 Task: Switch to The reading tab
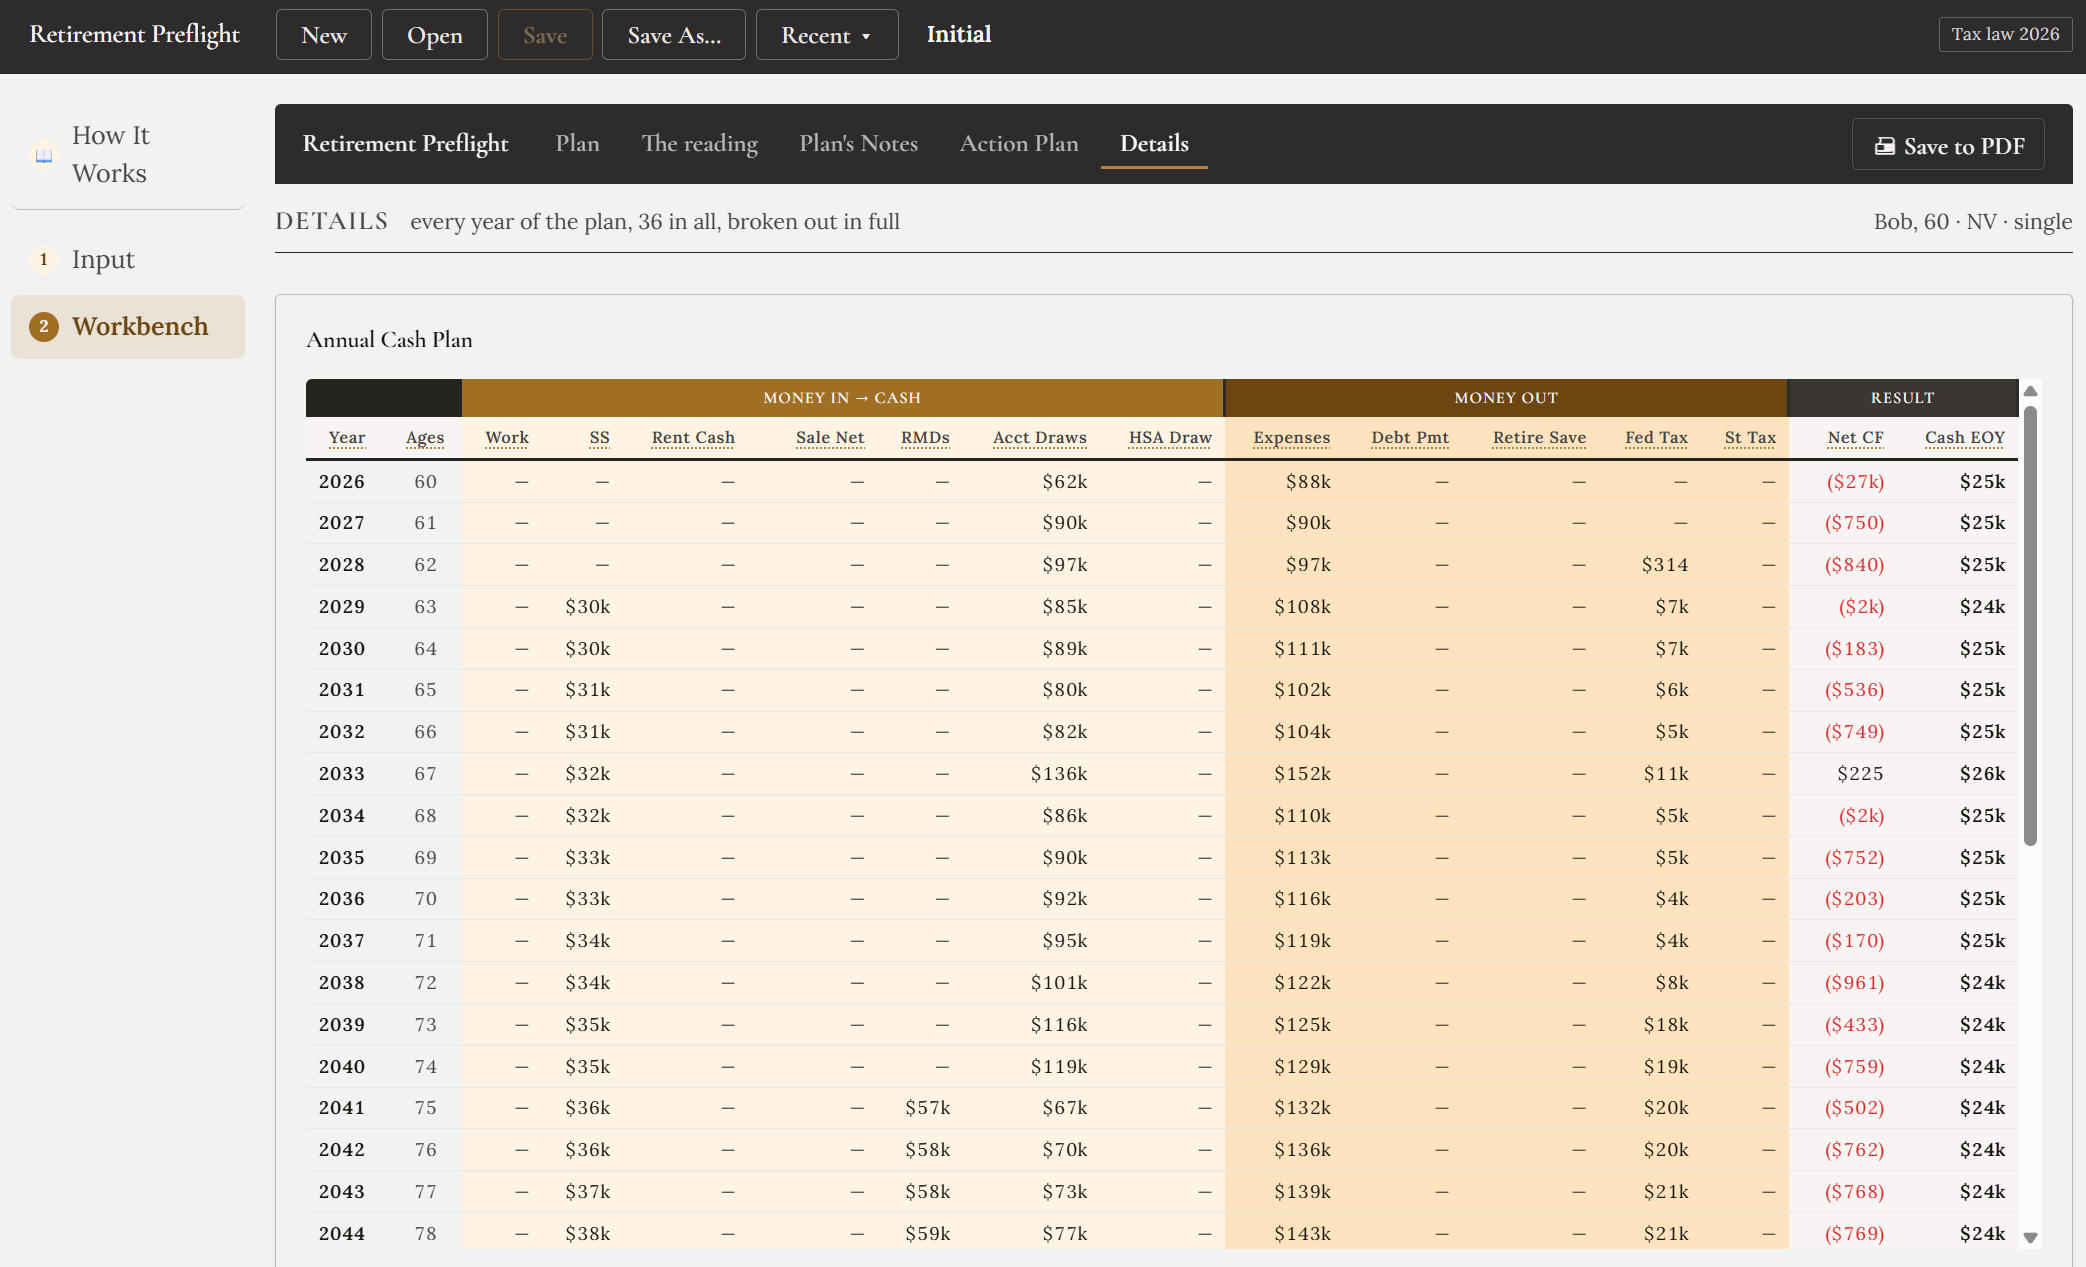pyautogui.click(x=699, y=143)
